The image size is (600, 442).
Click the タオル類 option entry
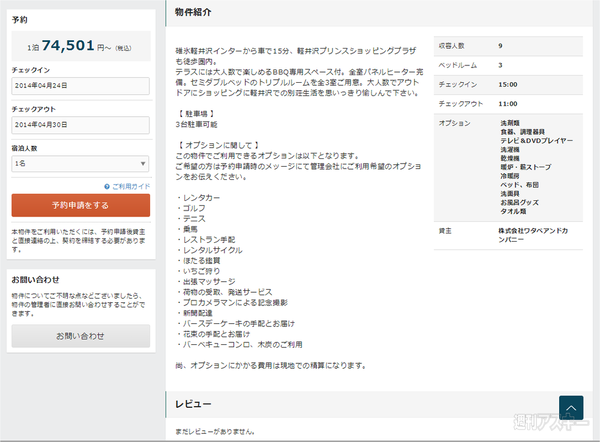(x=514, y=211)
